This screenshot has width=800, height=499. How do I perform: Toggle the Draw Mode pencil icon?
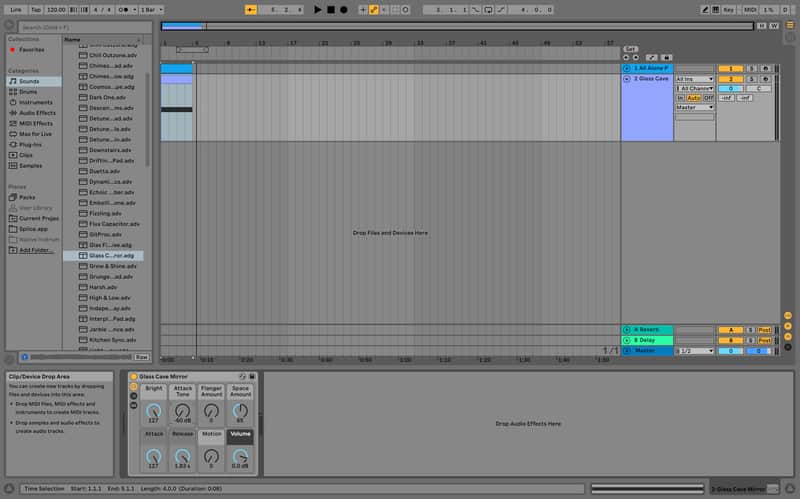[705, 10]
